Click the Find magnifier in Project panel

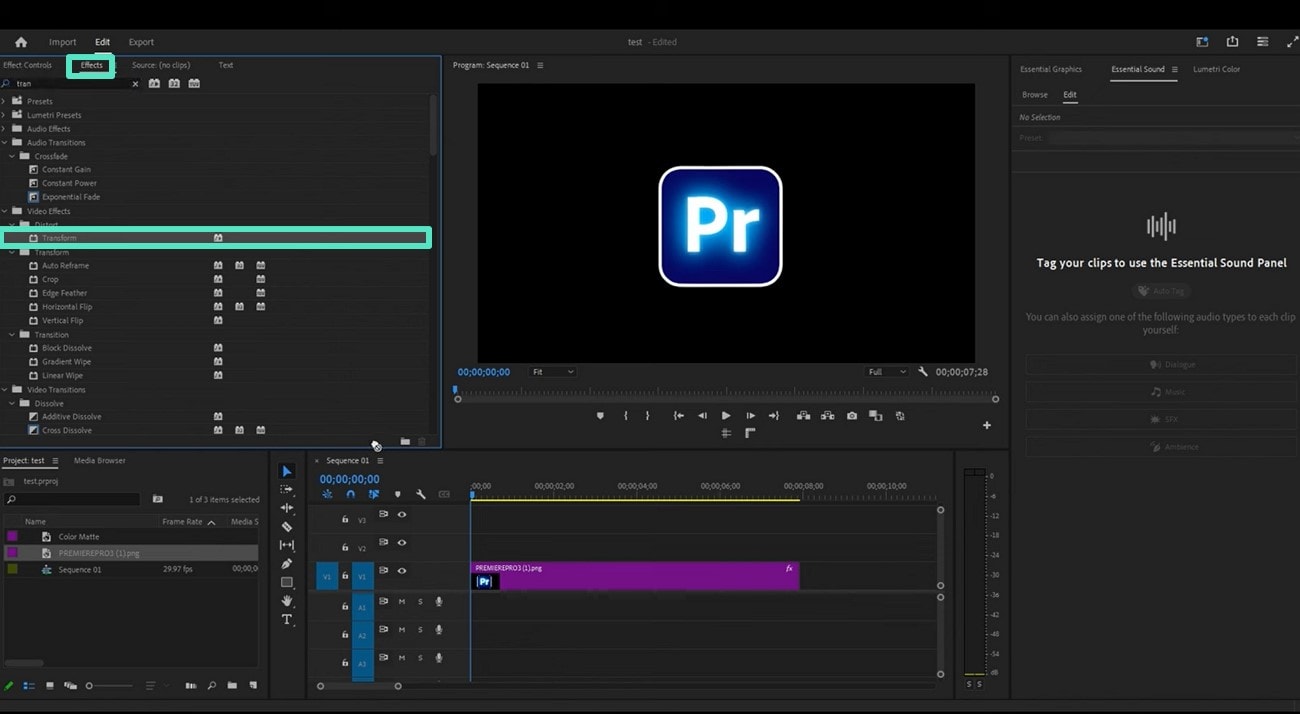pos(211,686)
